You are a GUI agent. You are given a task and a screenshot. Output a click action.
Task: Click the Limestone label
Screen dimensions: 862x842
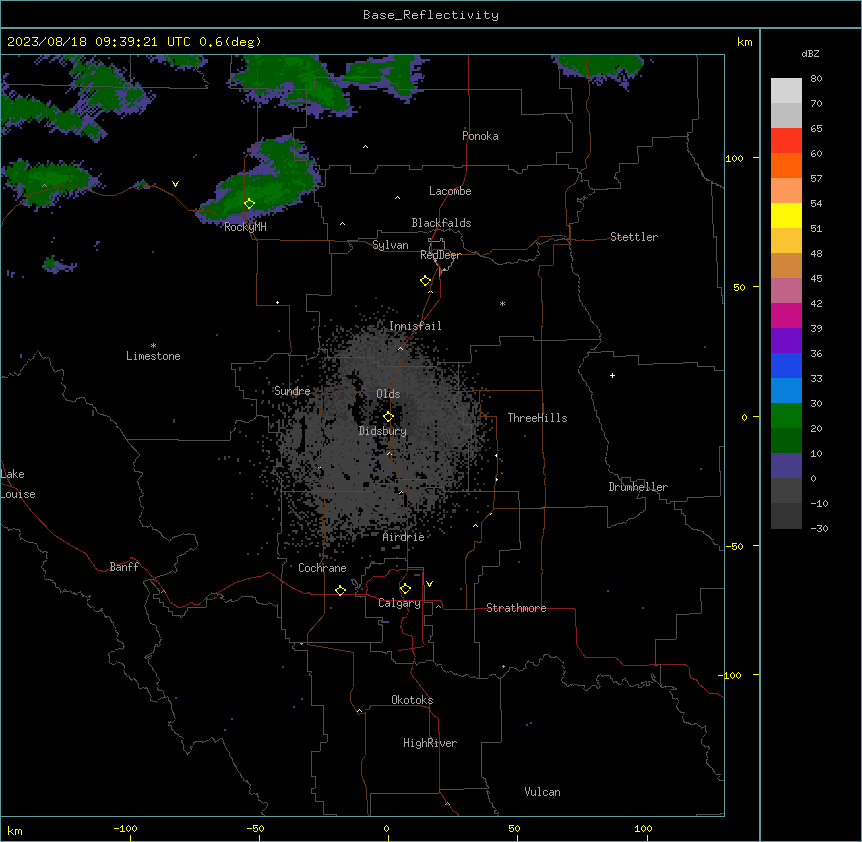coord(153,356)
